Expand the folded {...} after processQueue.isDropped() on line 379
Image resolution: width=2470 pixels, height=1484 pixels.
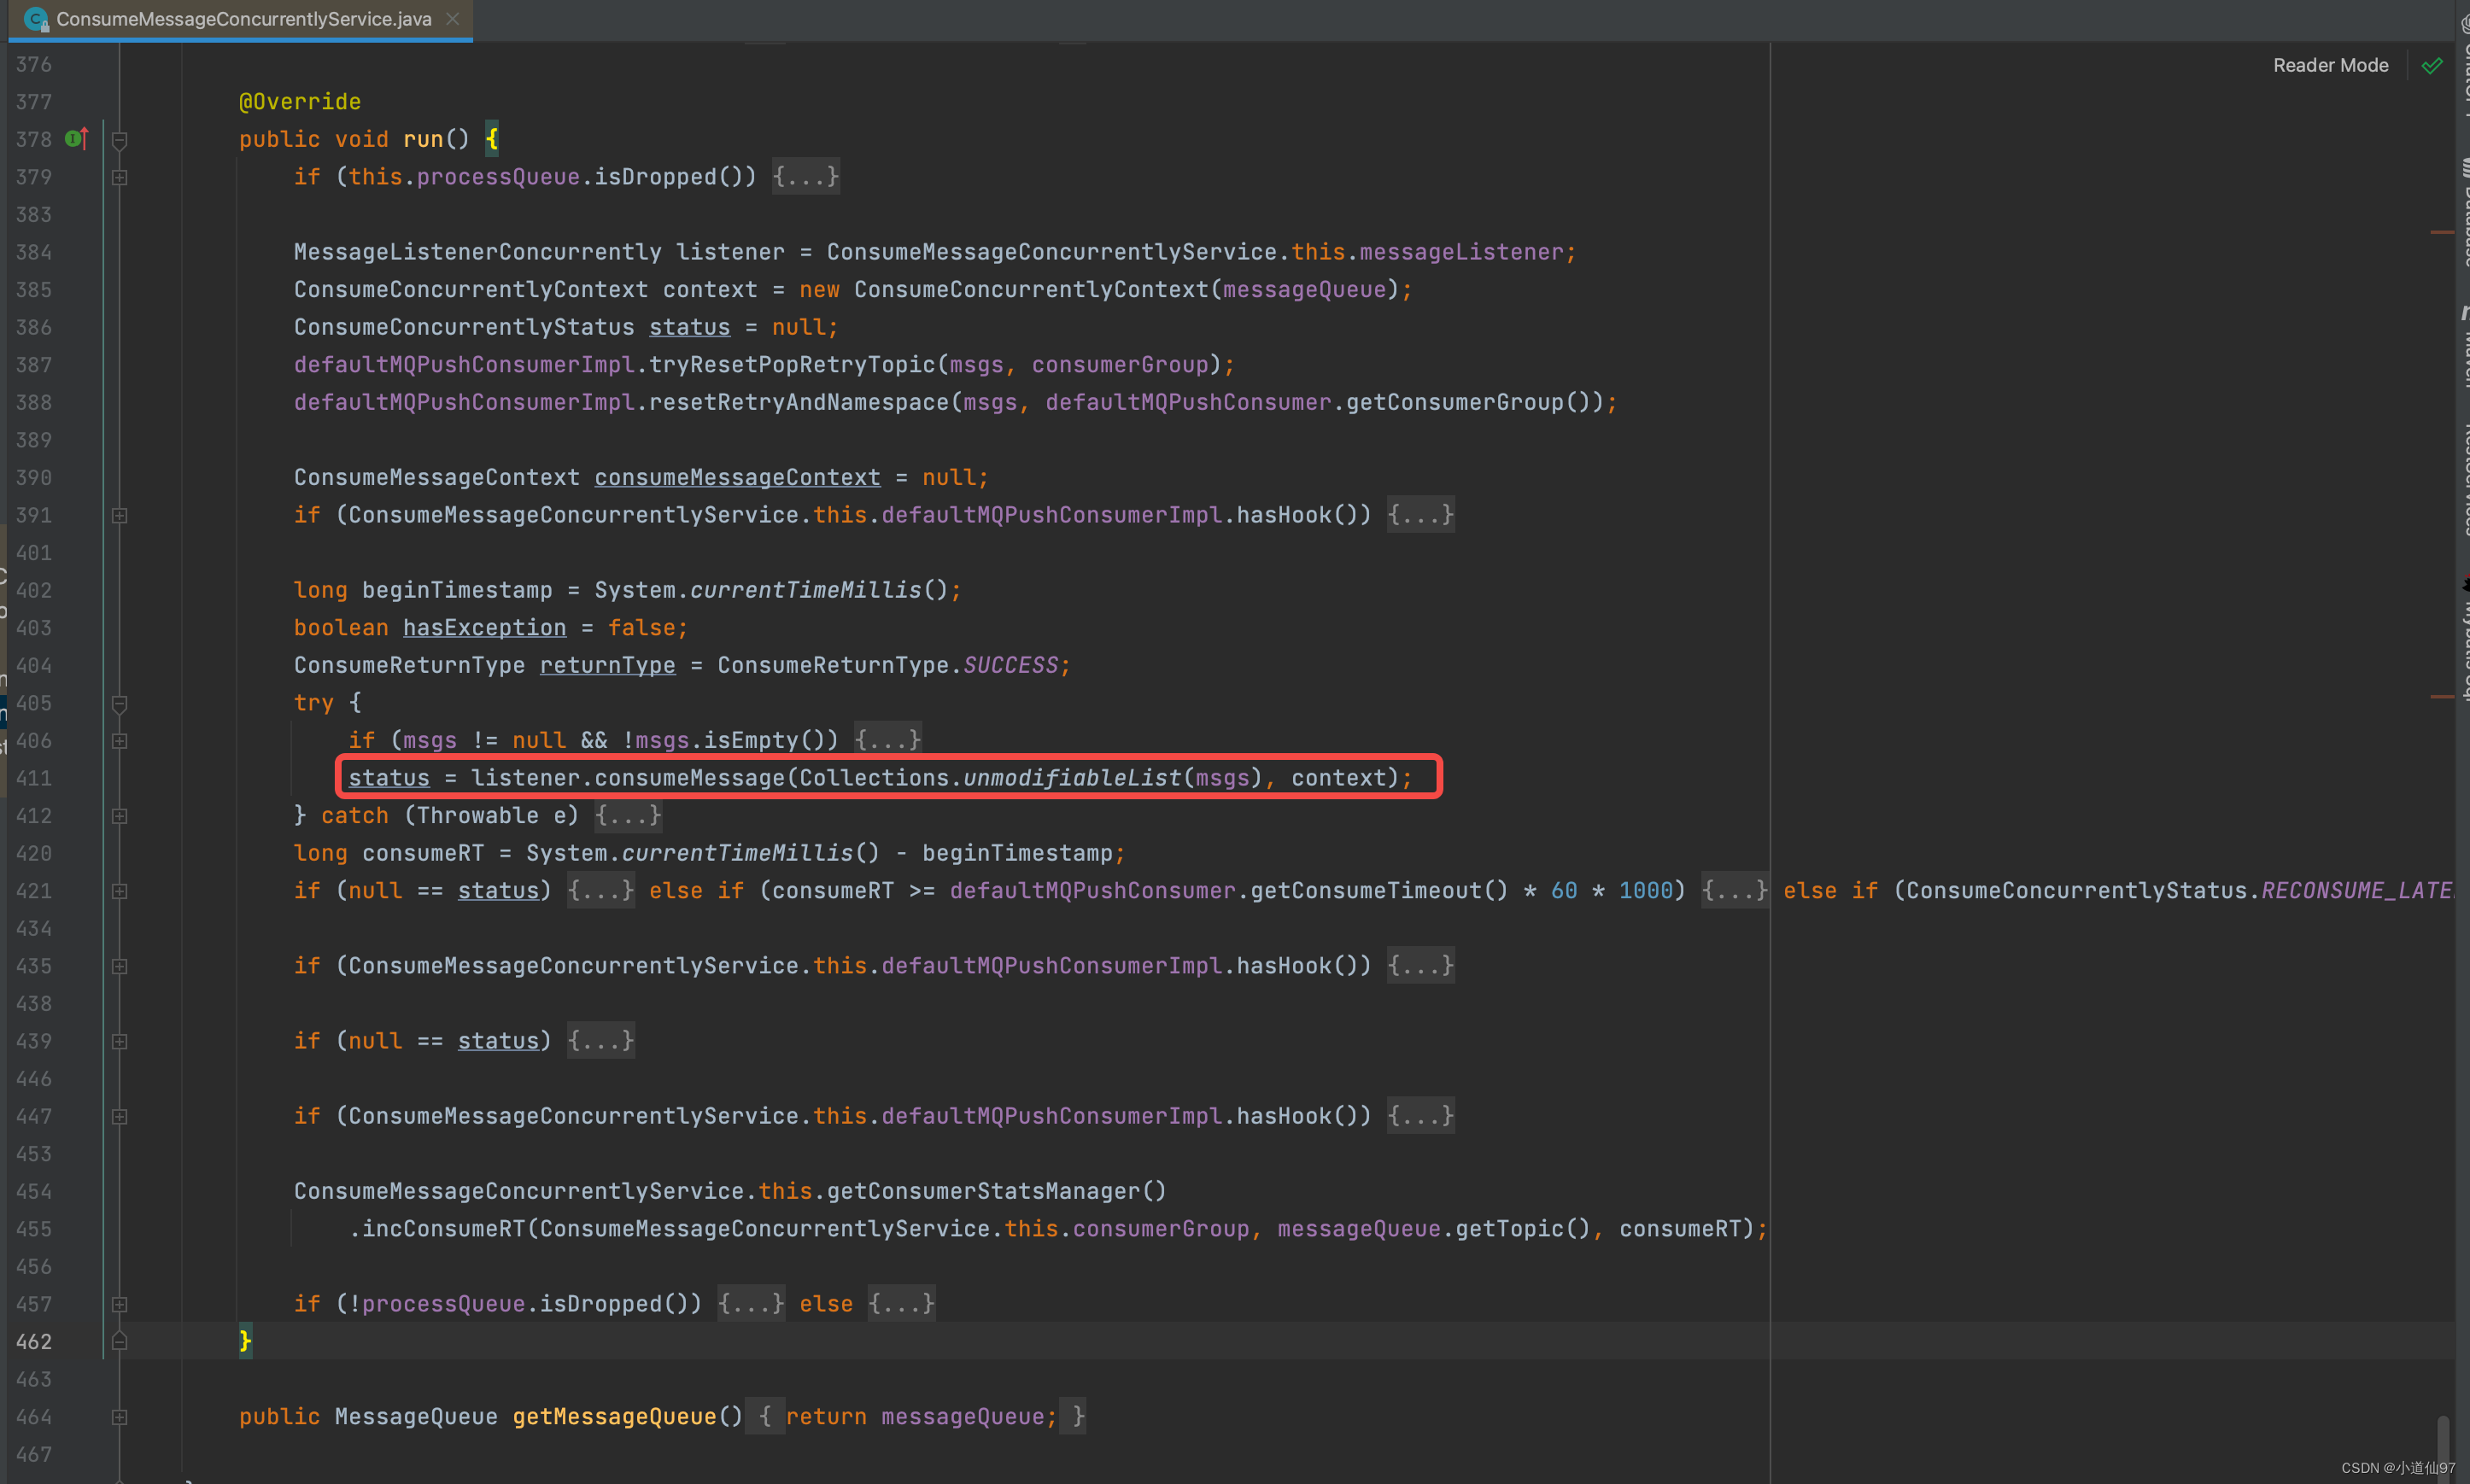[805, 177]
